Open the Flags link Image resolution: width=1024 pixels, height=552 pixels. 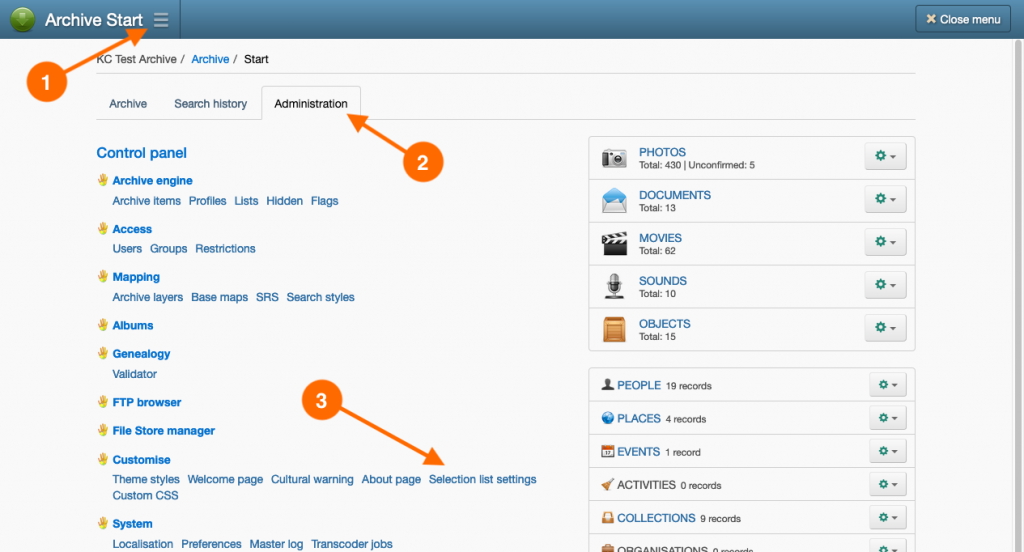(x=325, y=201)
